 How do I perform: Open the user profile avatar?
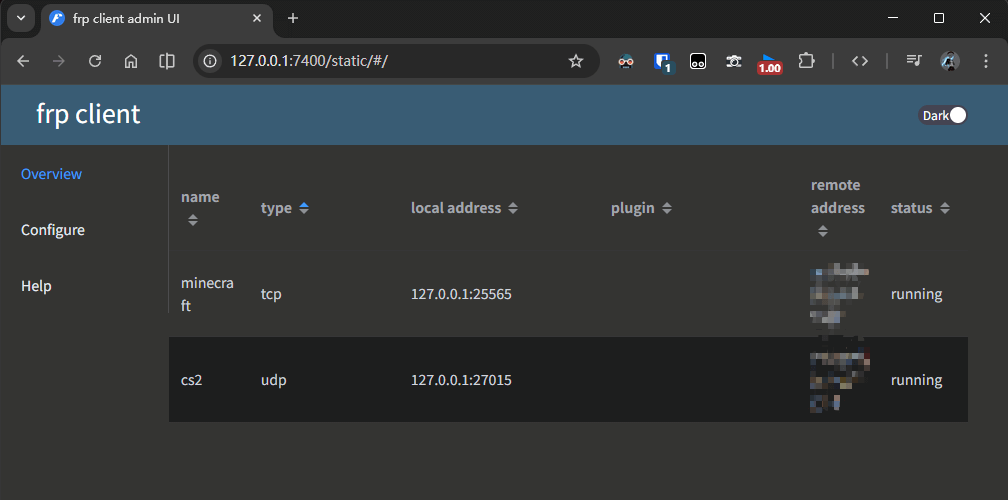pos(950,61)
